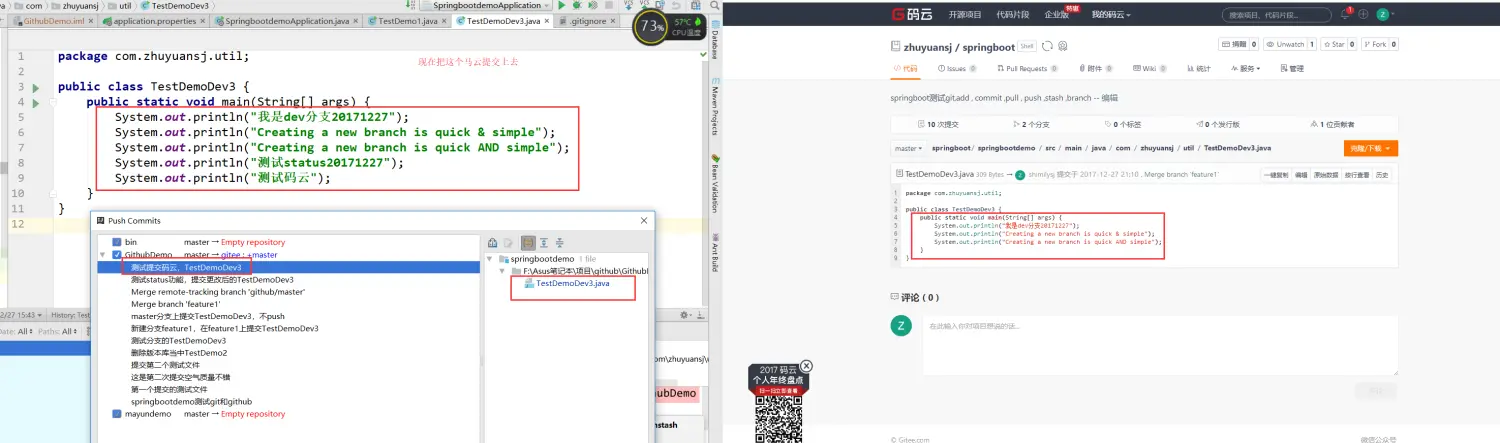Click the History settings gear icon

(684, 315)
